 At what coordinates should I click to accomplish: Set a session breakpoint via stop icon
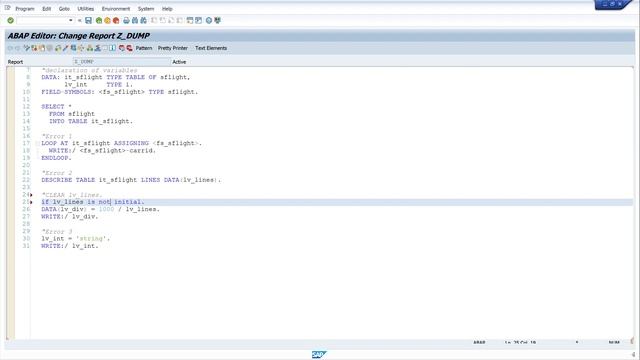coord(122,48)
